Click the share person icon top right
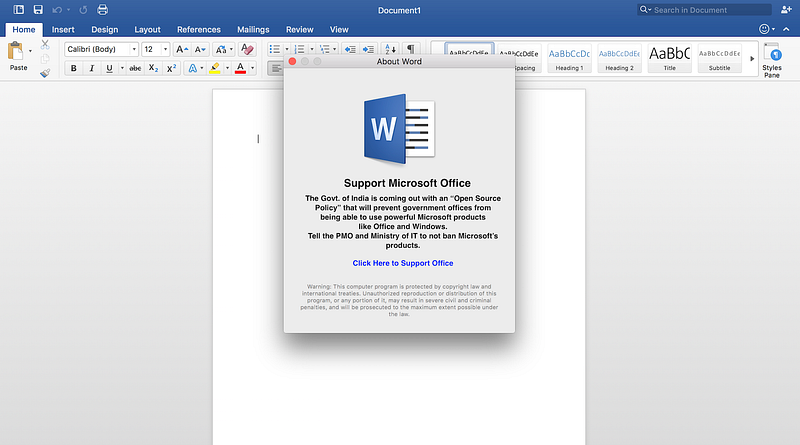This screenshot has height=445, width=800. (x=786, y=10)
